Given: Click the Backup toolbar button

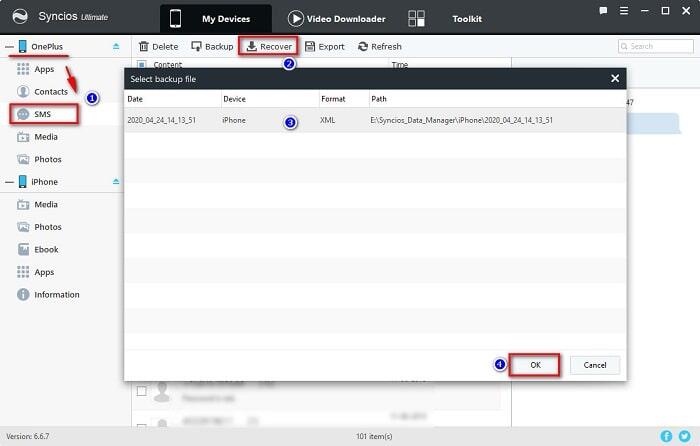Looking at the screenshot, I should 212,46.
